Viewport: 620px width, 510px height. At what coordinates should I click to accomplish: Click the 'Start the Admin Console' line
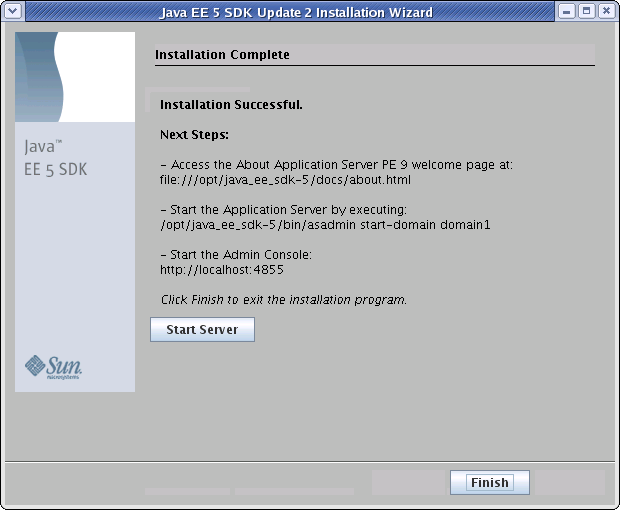coord(236,255)
